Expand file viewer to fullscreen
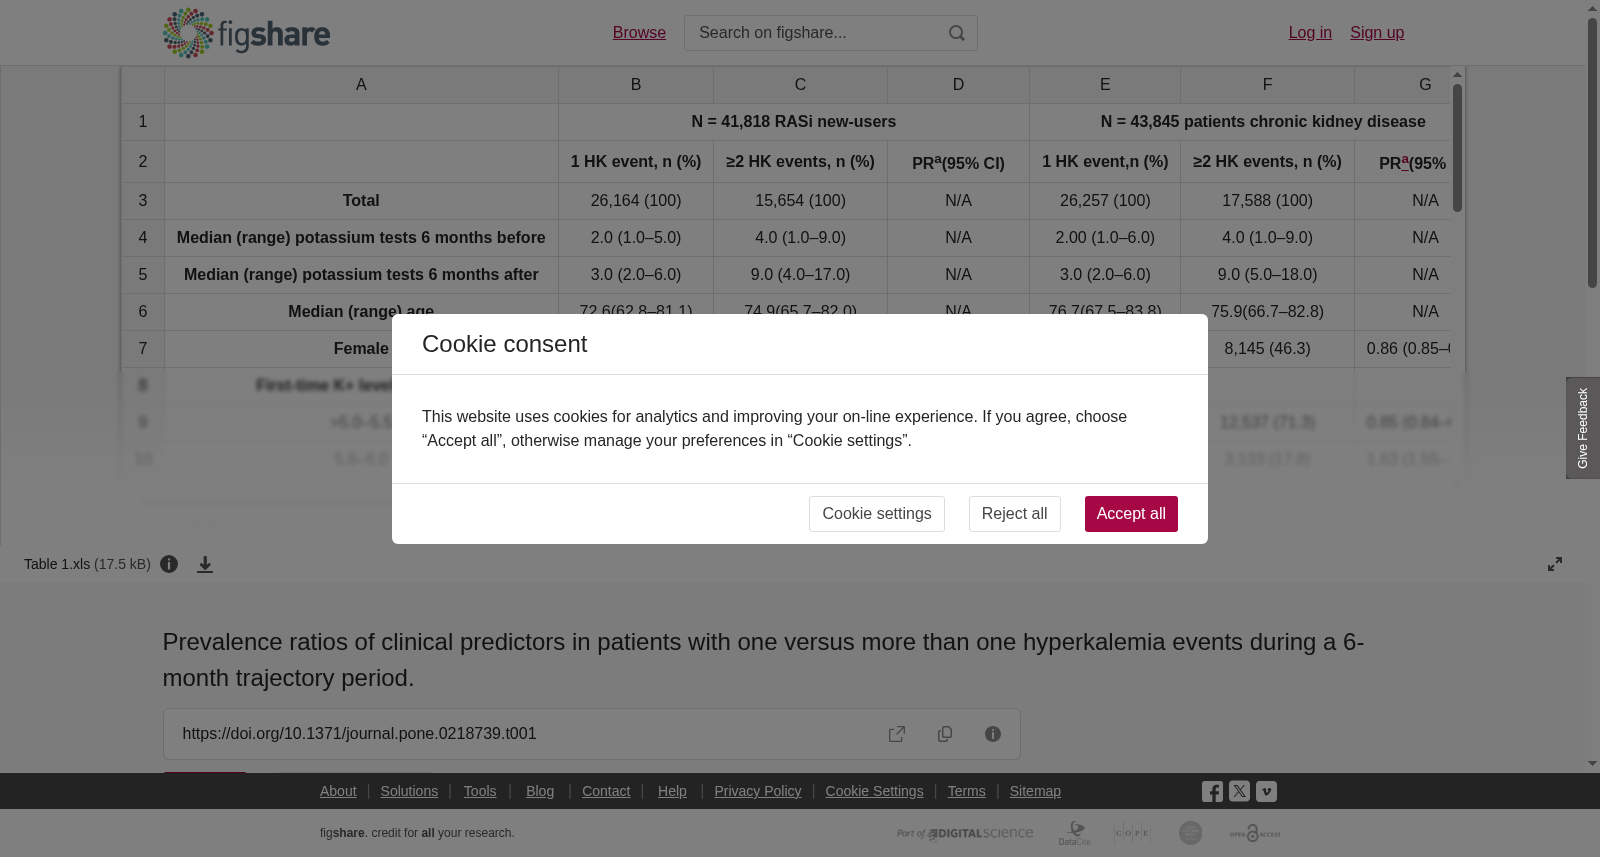This screenshot has height=857, width=1600. click(x=1555, y=564)
